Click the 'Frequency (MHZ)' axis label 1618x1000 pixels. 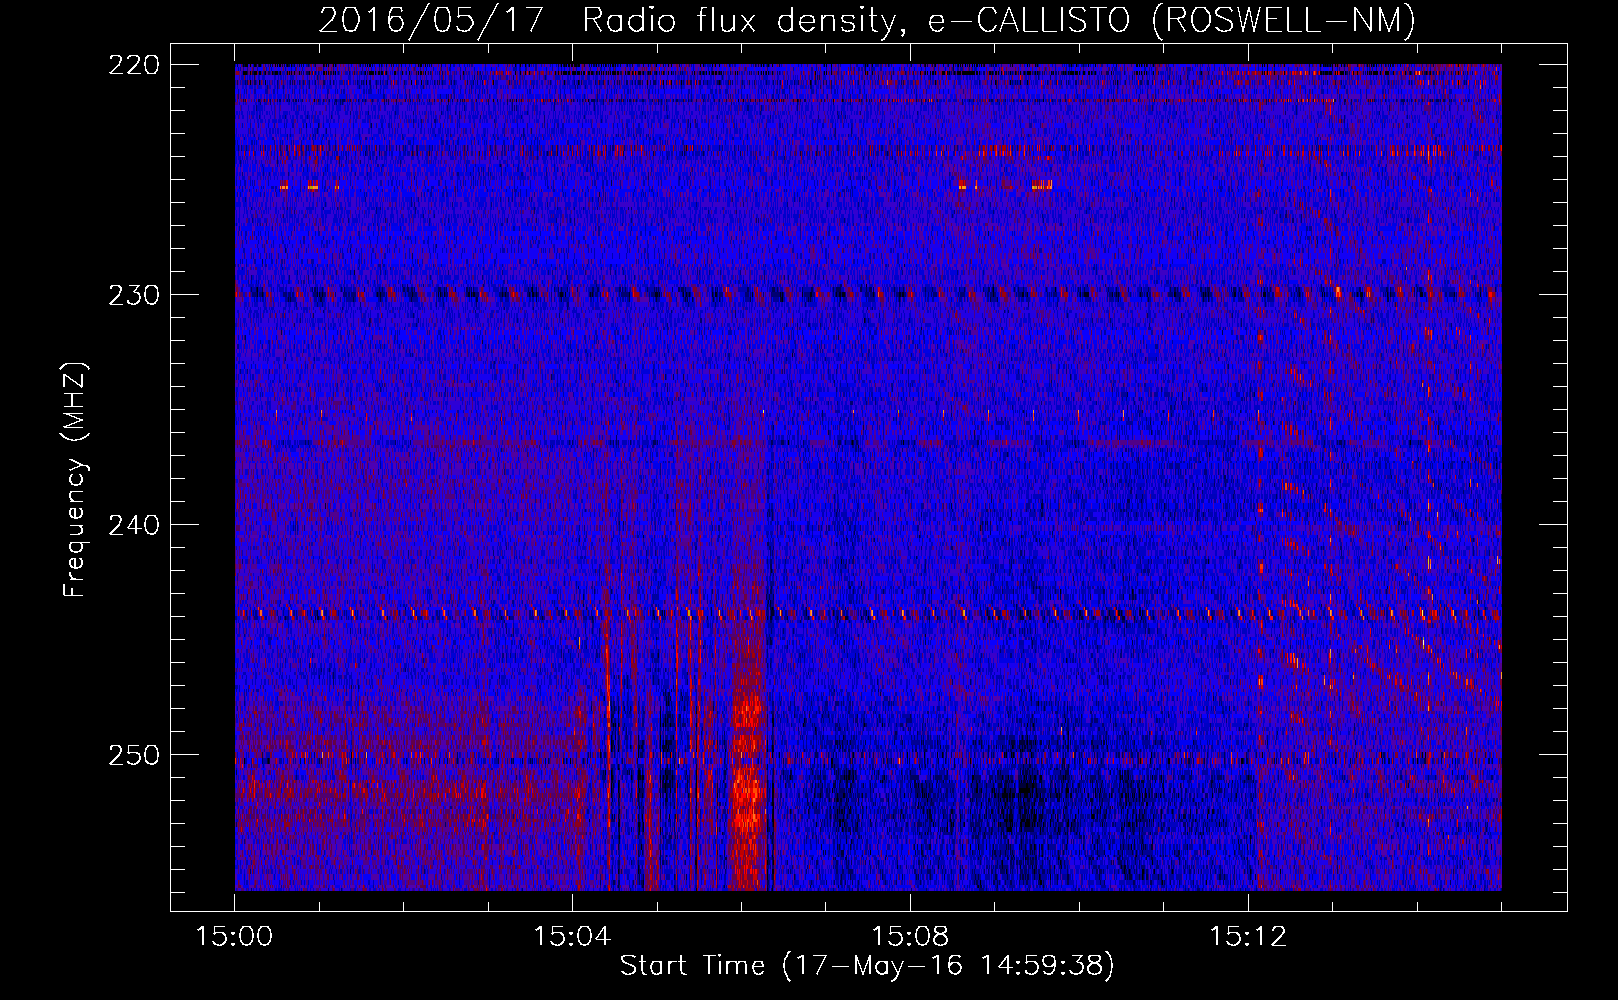point(75,480)
